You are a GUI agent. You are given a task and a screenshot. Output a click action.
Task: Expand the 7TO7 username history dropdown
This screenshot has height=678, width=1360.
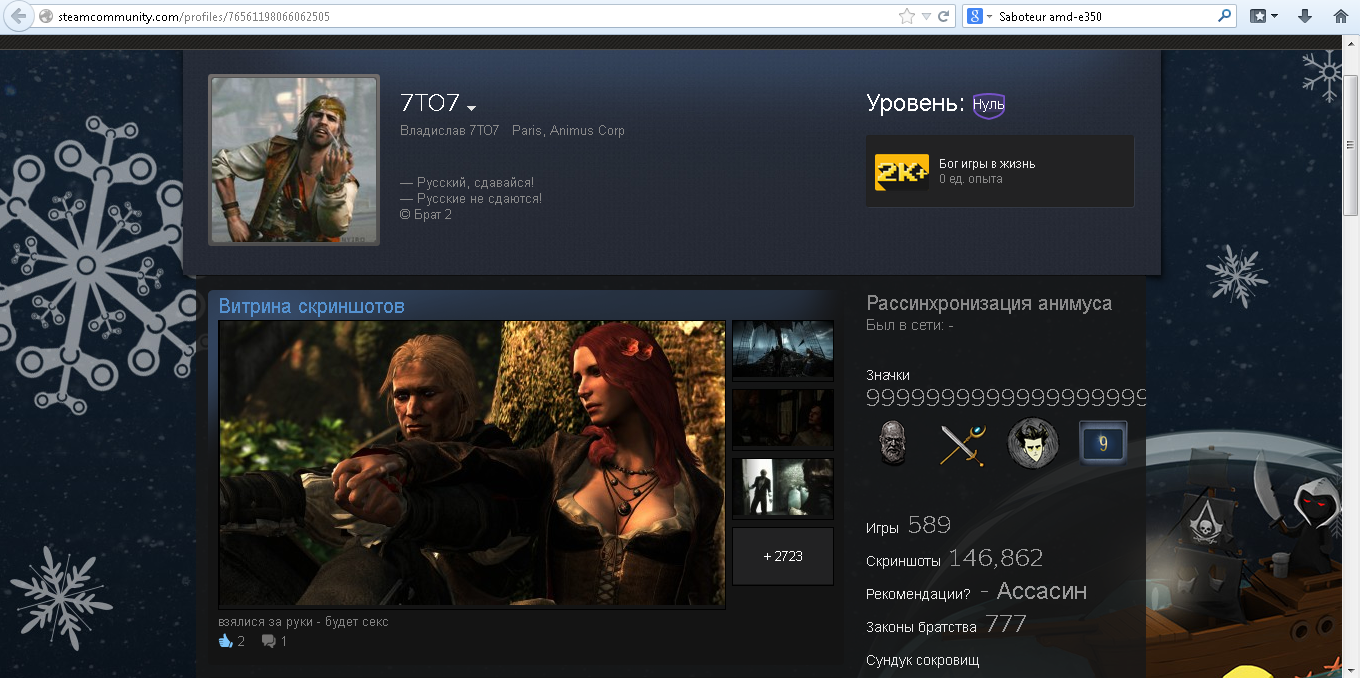(x=472, y=108)
